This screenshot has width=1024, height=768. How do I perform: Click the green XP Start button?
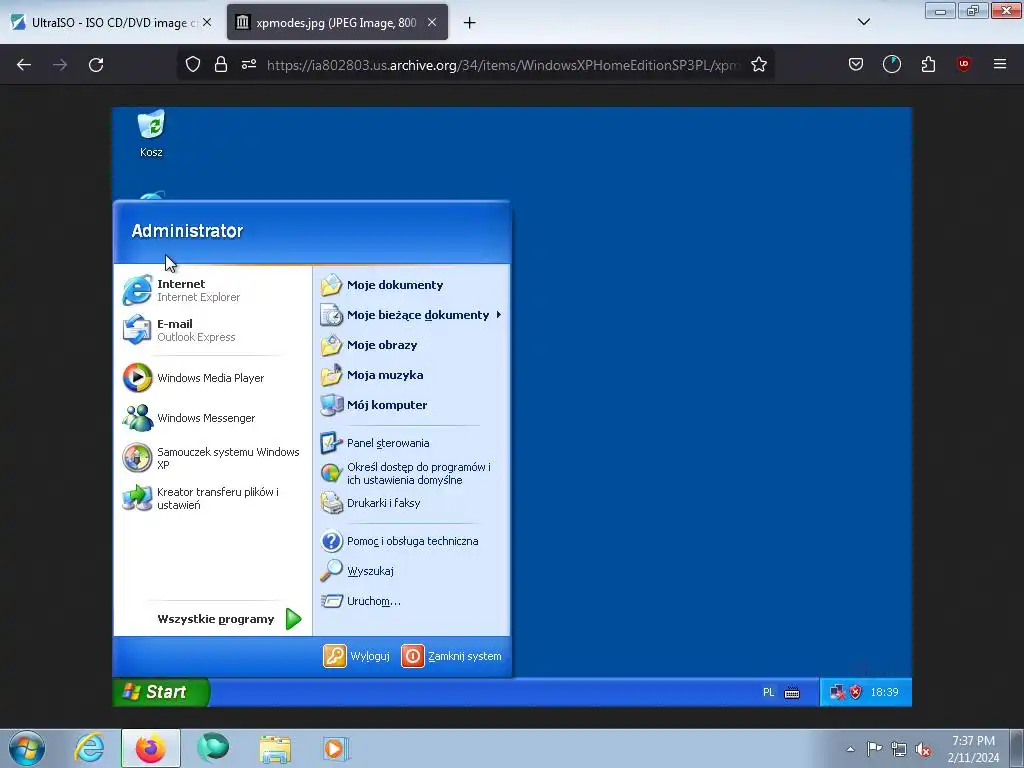(x=161, y=692)
